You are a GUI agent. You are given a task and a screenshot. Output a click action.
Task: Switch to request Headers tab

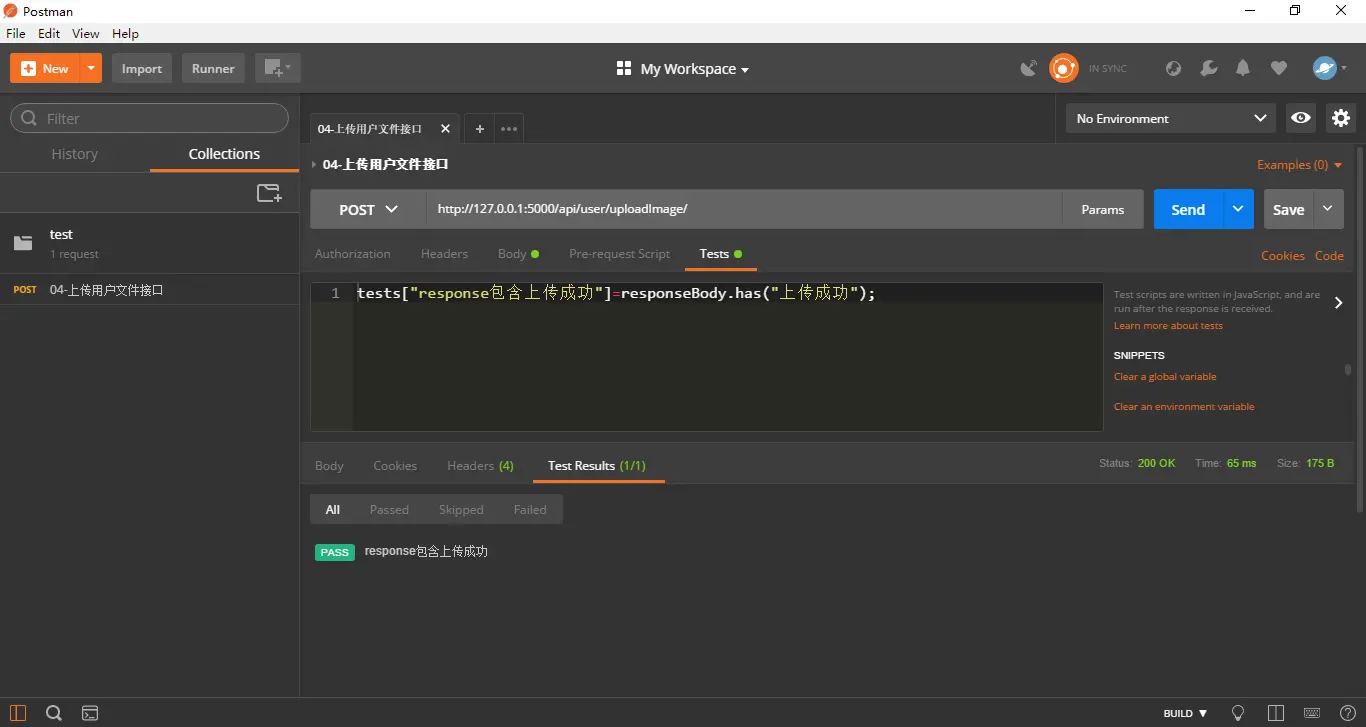[x=444, y=254]
